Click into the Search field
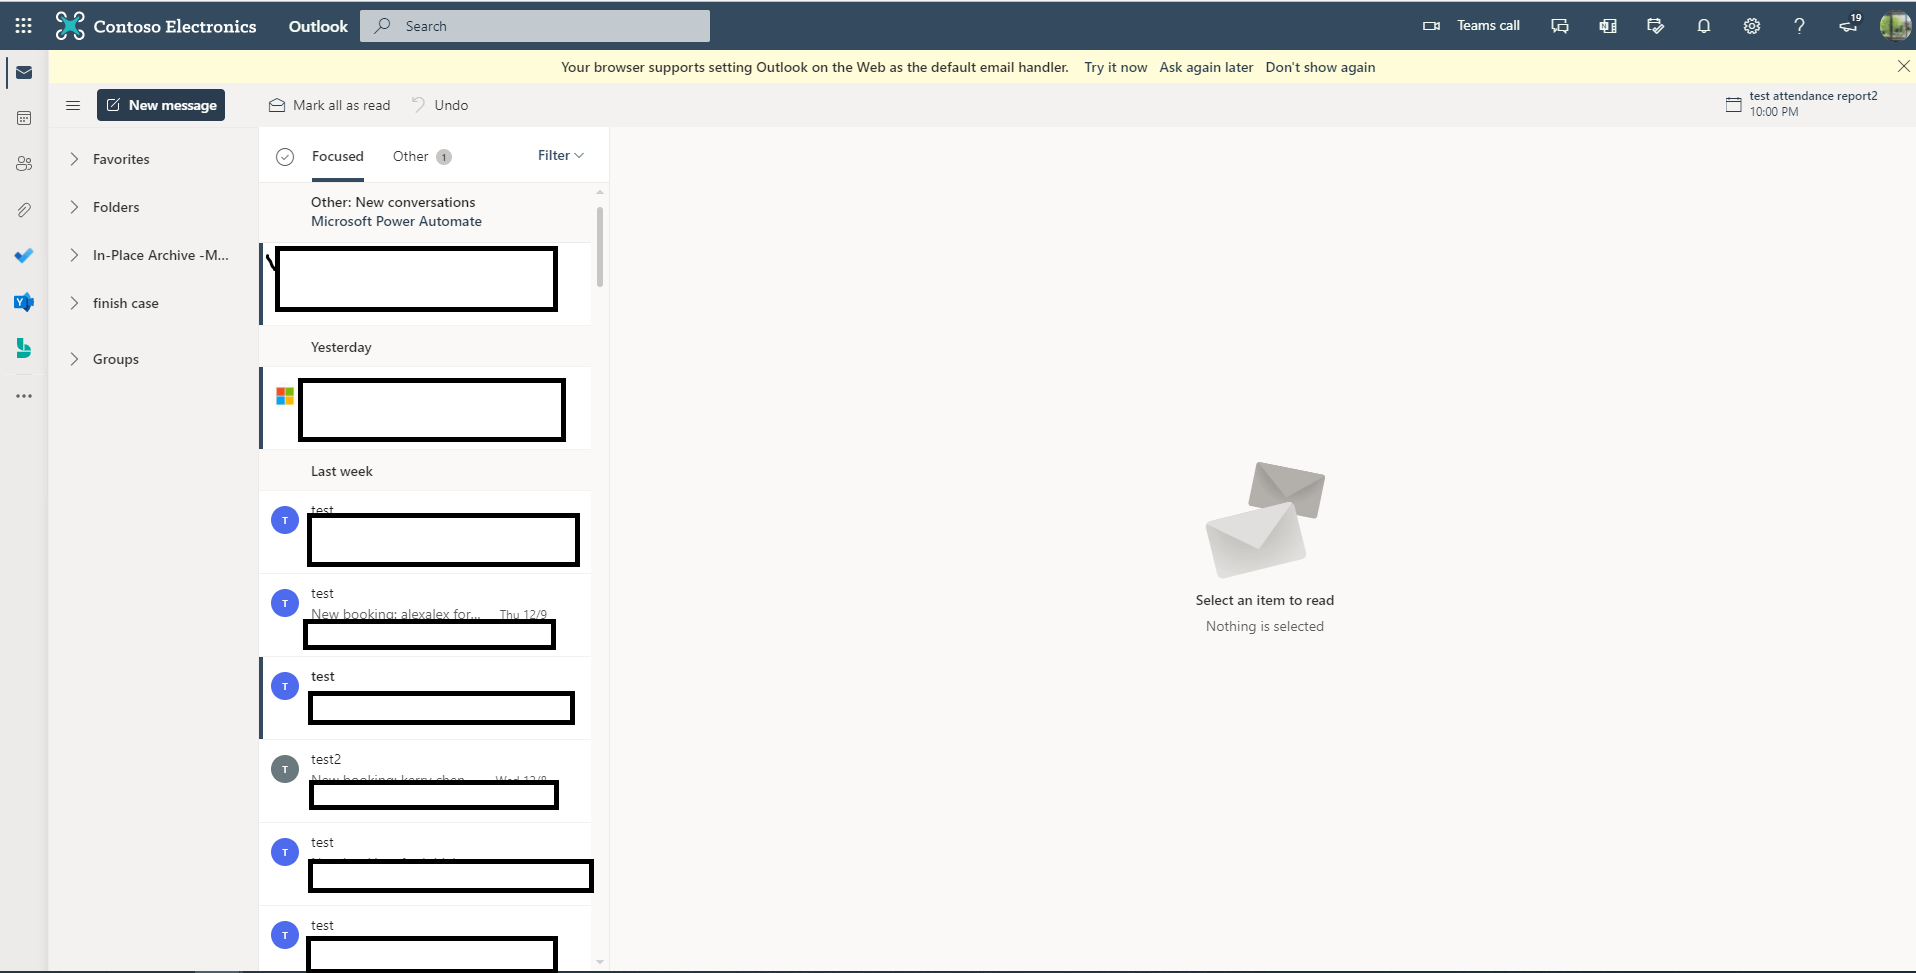1916x973 pixels. [535, 26]
